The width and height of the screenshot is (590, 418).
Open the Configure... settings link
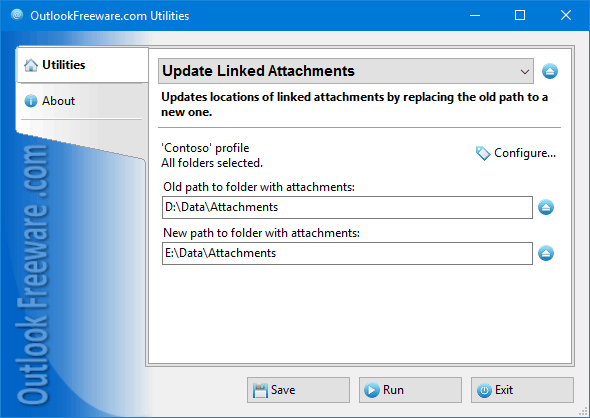point(516,153)
